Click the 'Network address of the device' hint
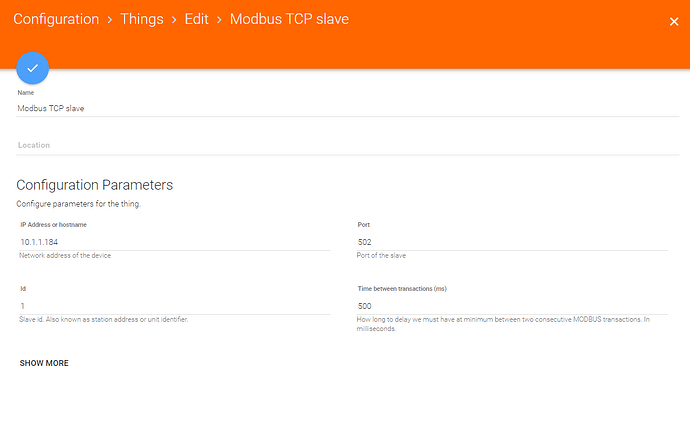 (x=65, y=256)
